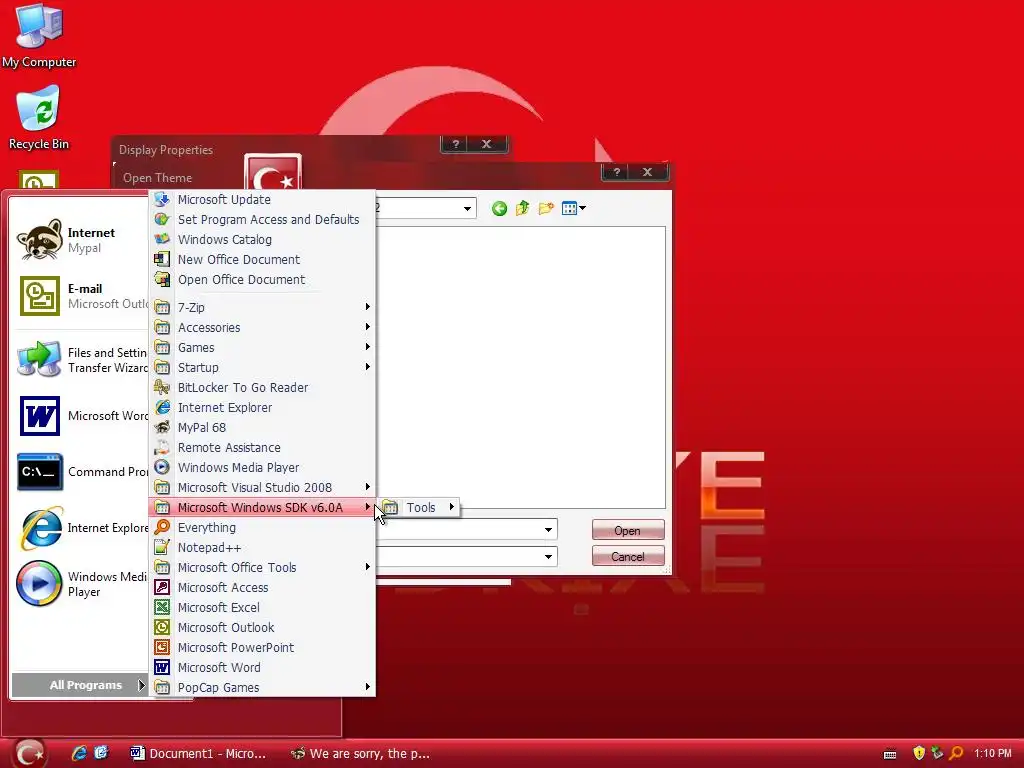Click the Everything search tray icon
The width and height of the screenshot is (1024, 768).
pyautogui.click(x=956, y=753)
